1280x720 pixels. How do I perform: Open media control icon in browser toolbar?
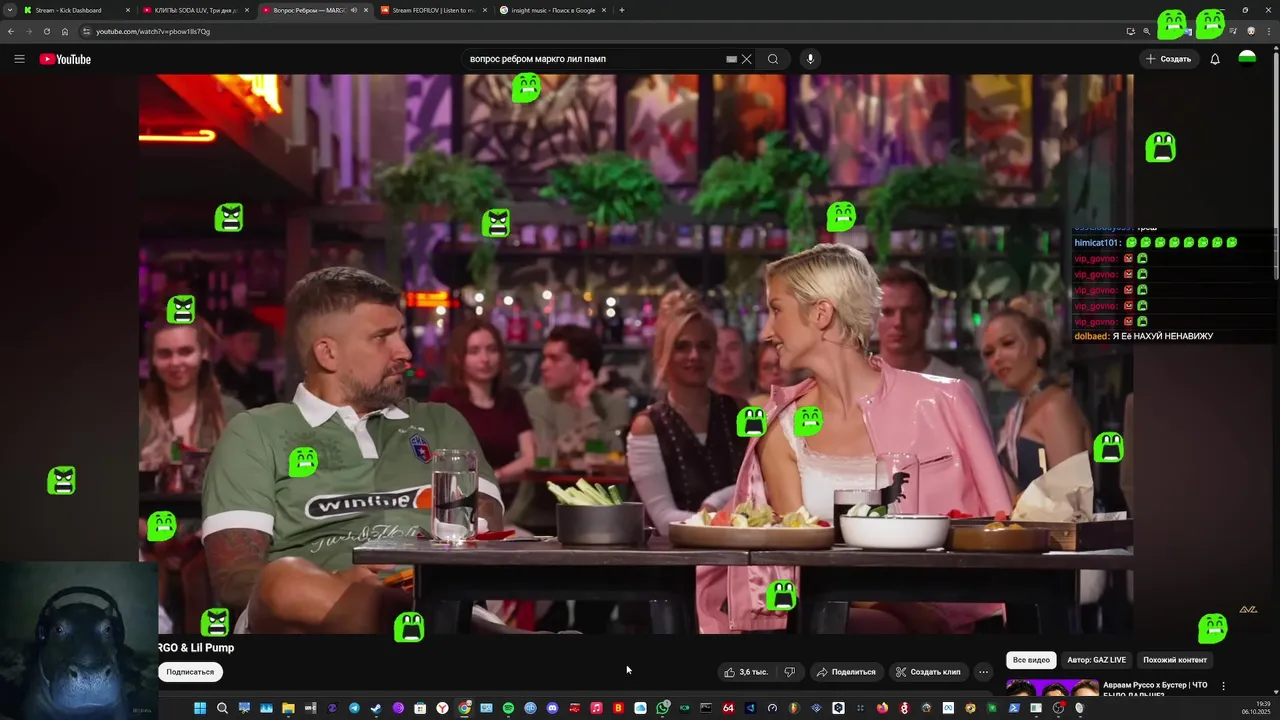1232,31
